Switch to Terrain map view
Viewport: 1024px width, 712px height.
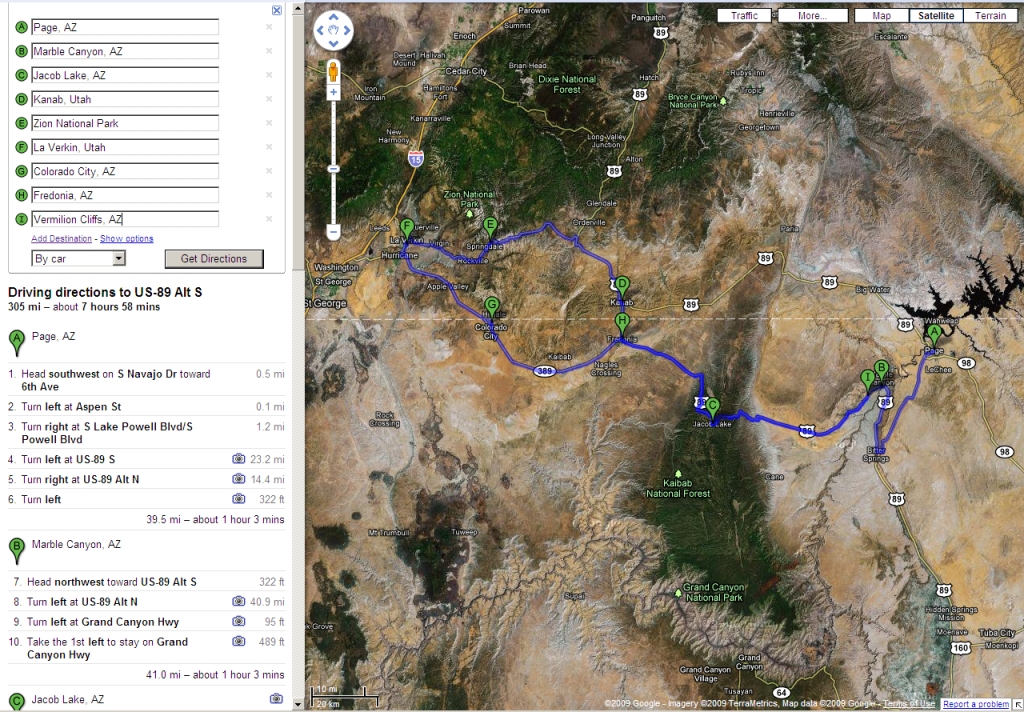991,16
